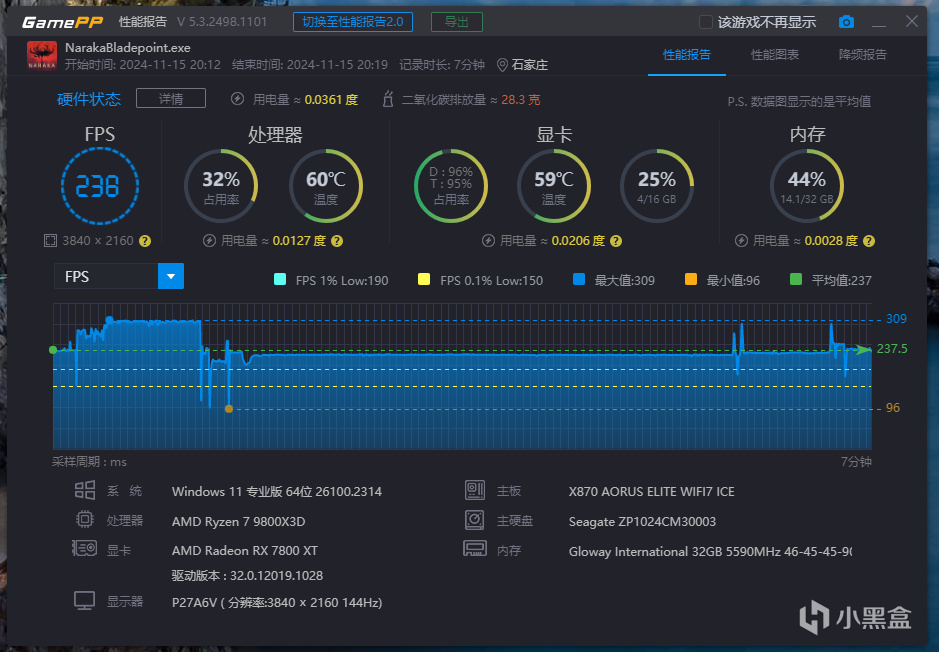
Task: Click the minimum FPS orange marker on chart
Action: [229, 409]
